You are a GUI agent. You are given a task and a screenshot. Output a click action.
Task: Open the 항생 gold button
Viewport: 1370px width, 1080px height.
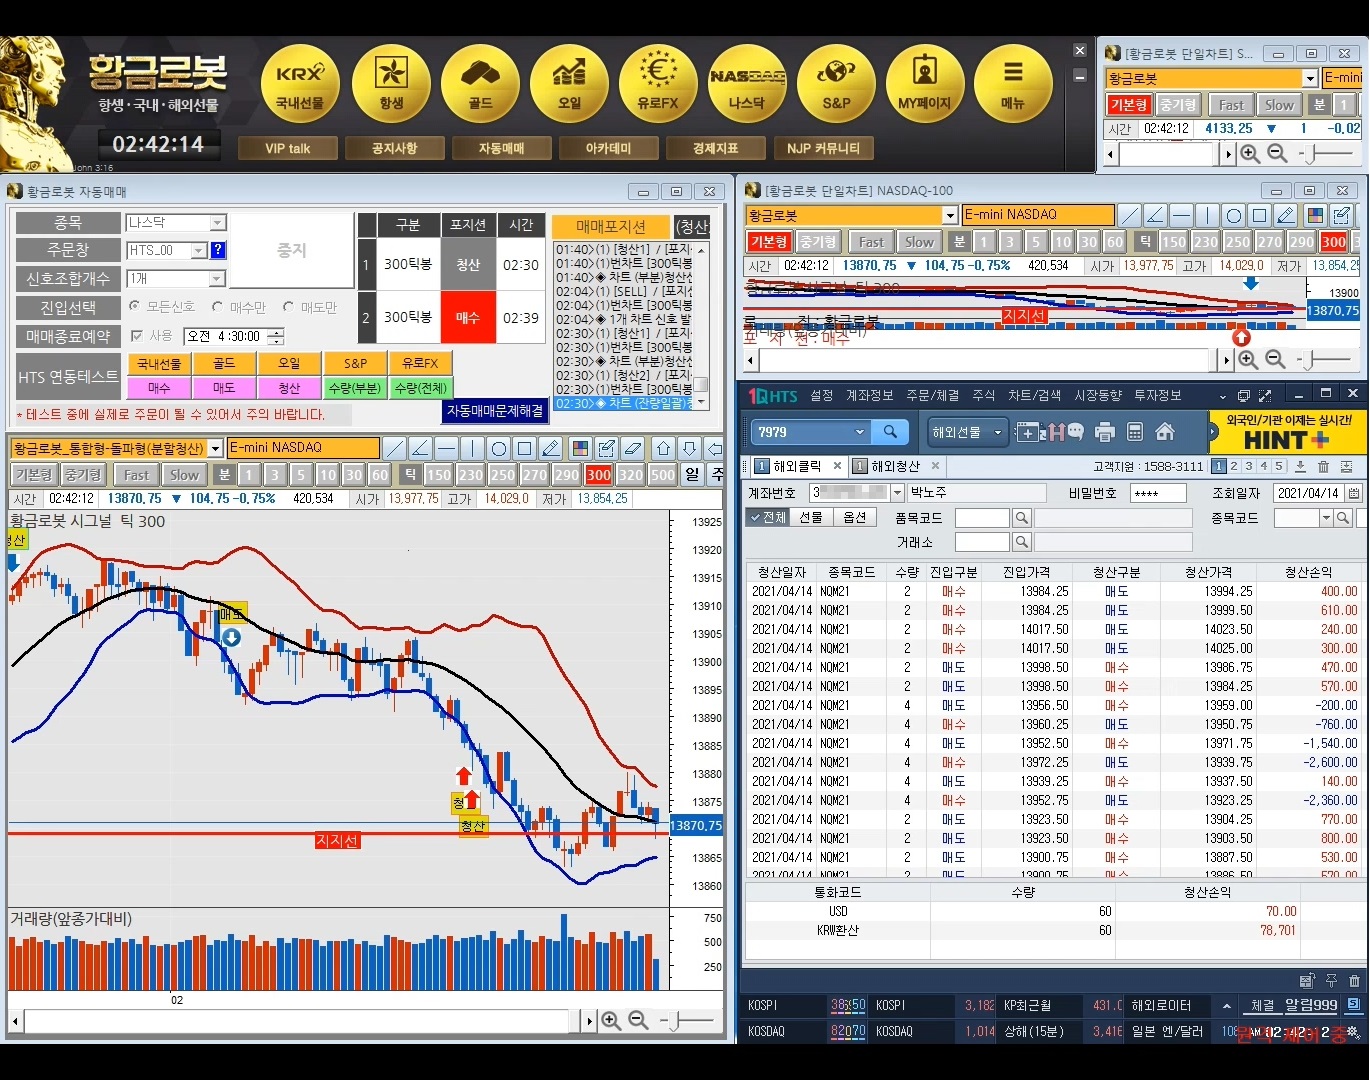[x=391, y=84]
